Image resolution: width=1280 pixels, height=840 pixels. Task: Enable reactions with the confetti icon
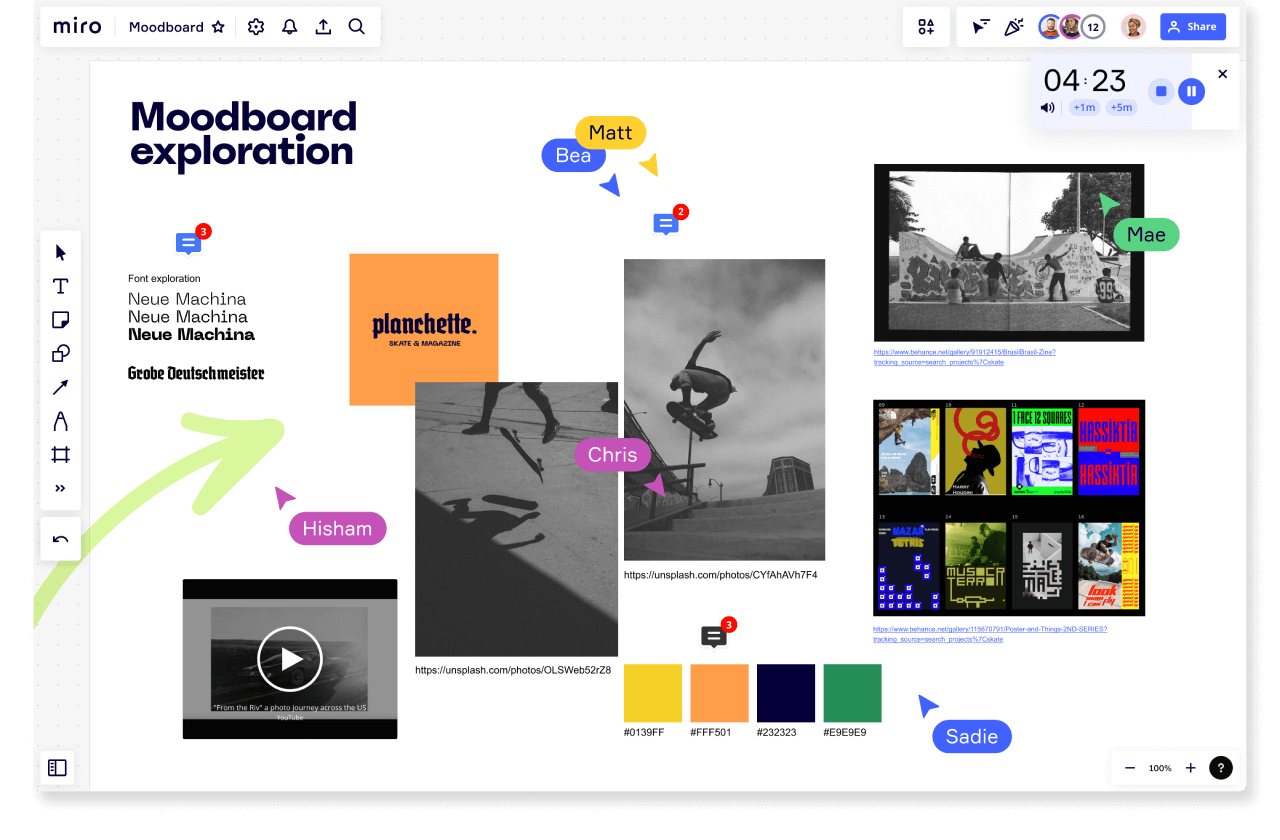pyautogui.click(x=1014, y=27)
